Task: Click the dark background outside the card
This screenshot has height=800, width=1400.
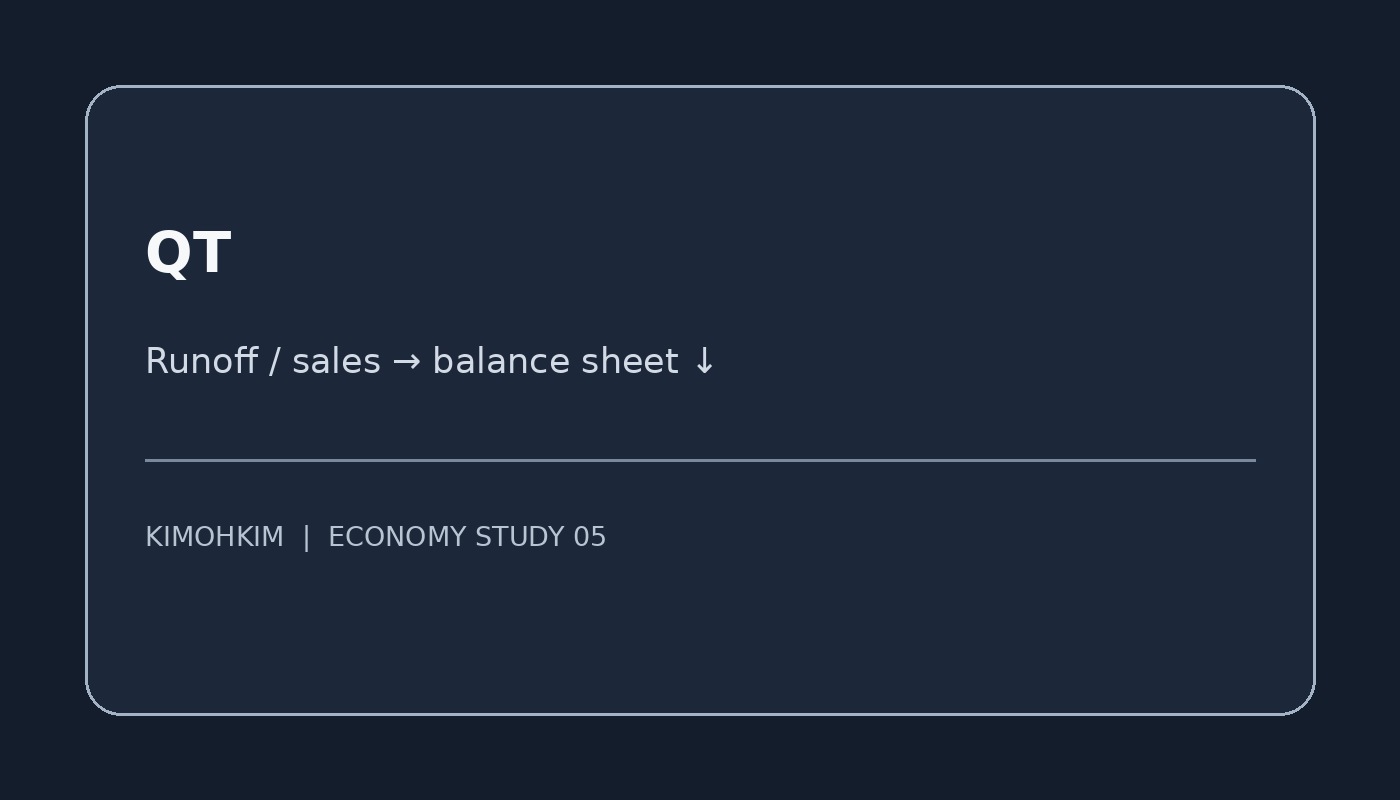Action: [700, 40]
